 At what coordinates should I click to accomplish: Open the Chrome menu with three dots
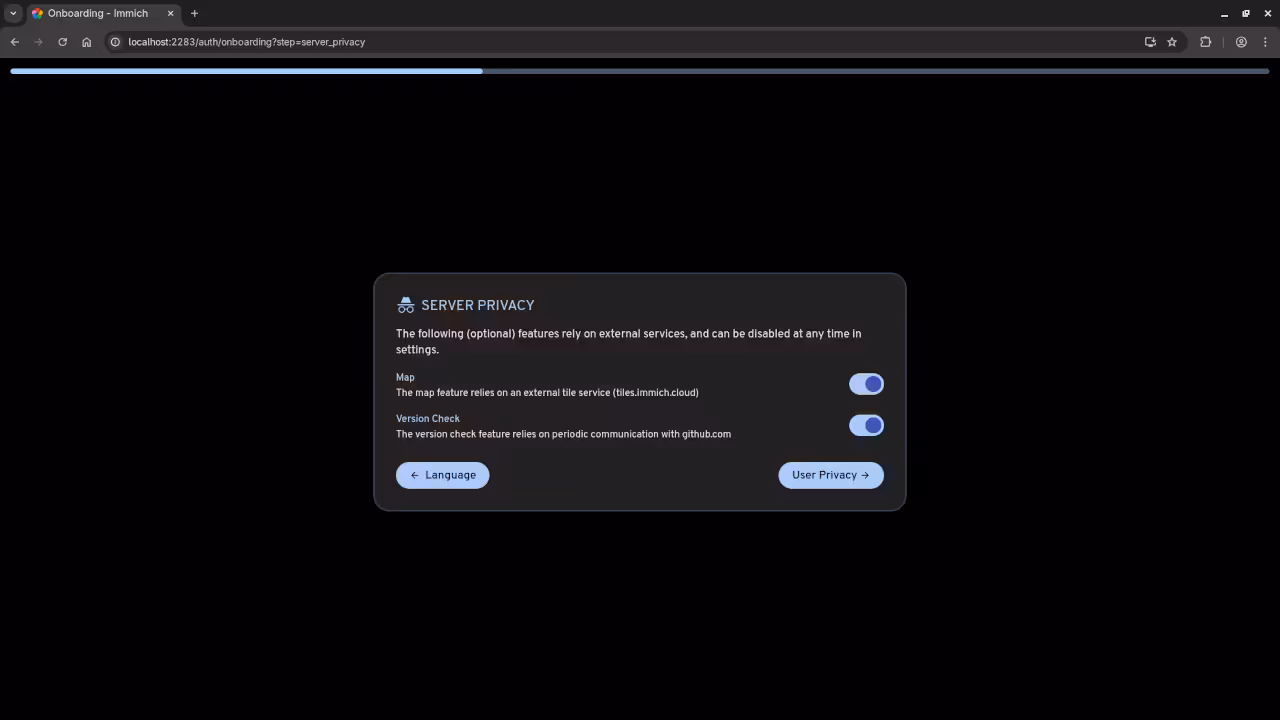[1266, 42]
